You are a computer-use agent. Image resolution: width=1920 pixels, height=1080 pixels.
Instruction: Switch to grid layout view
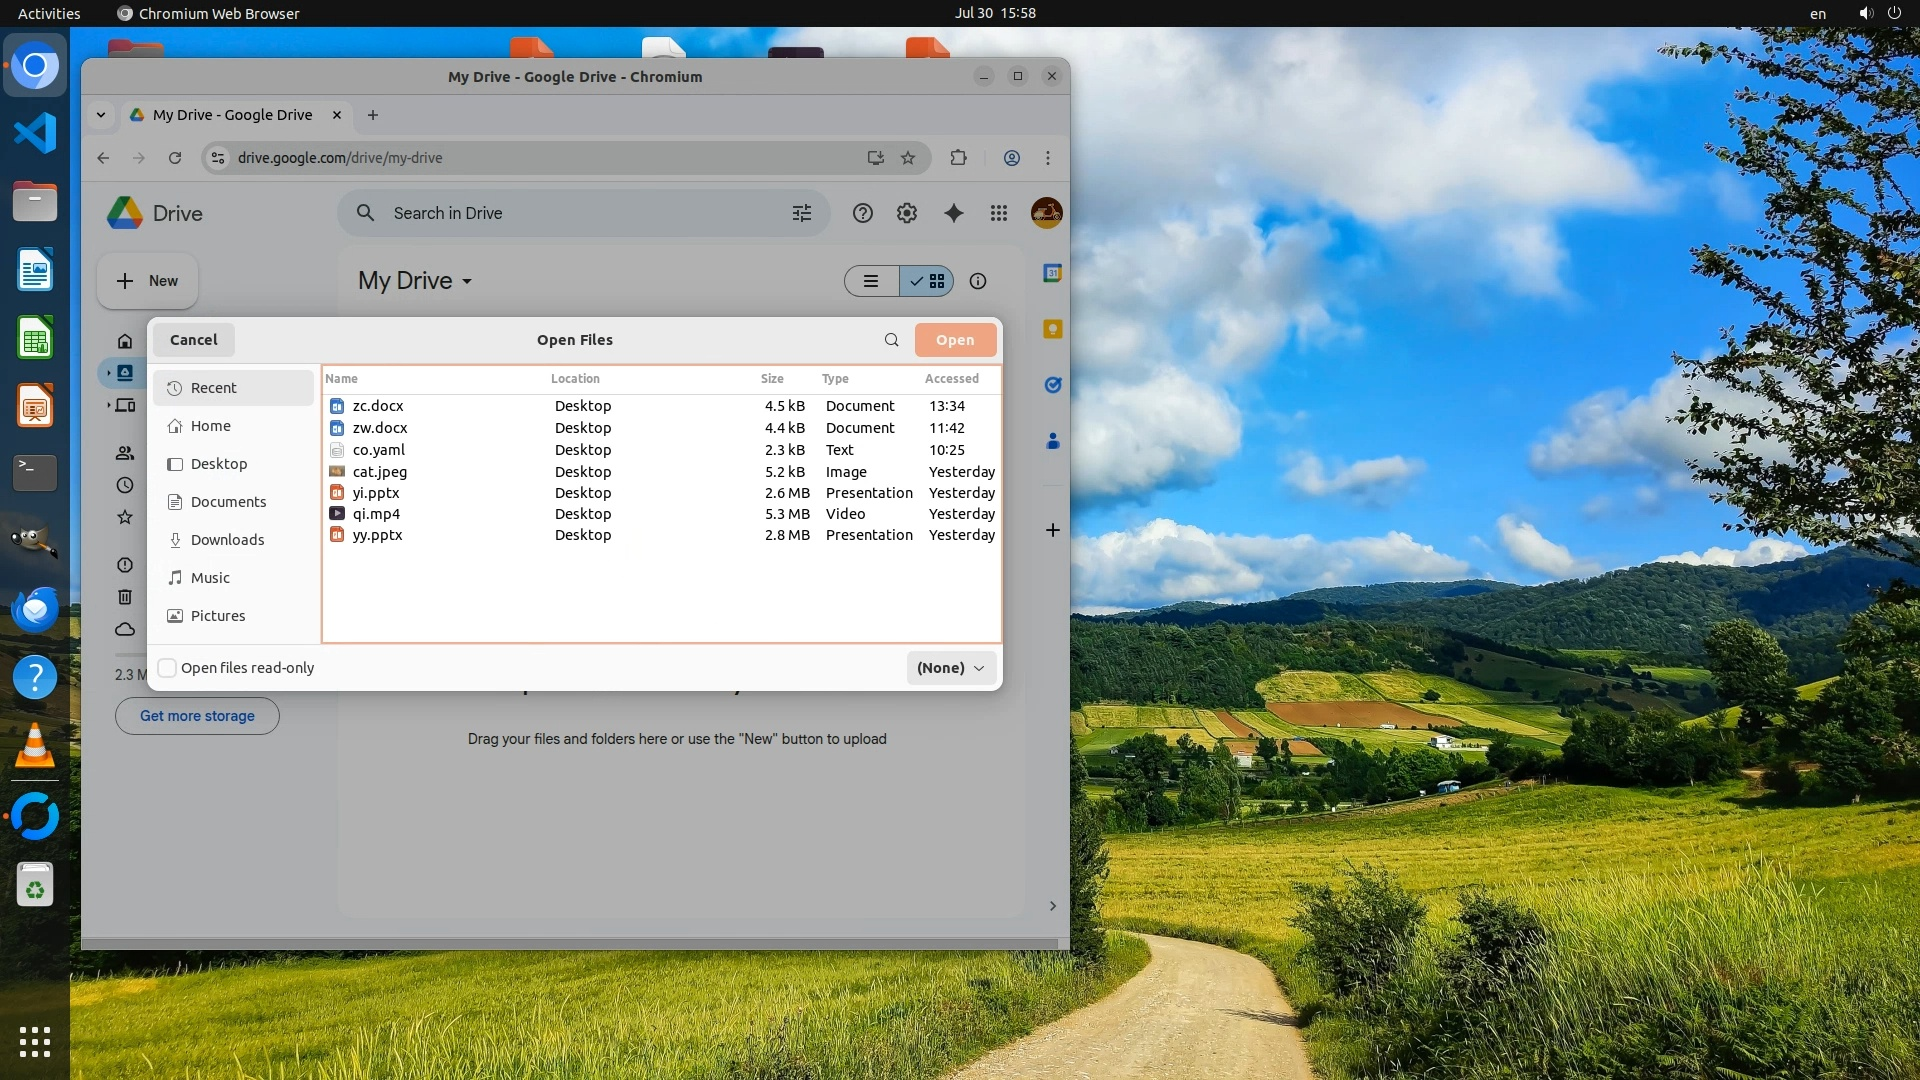(x=928, y=282)
